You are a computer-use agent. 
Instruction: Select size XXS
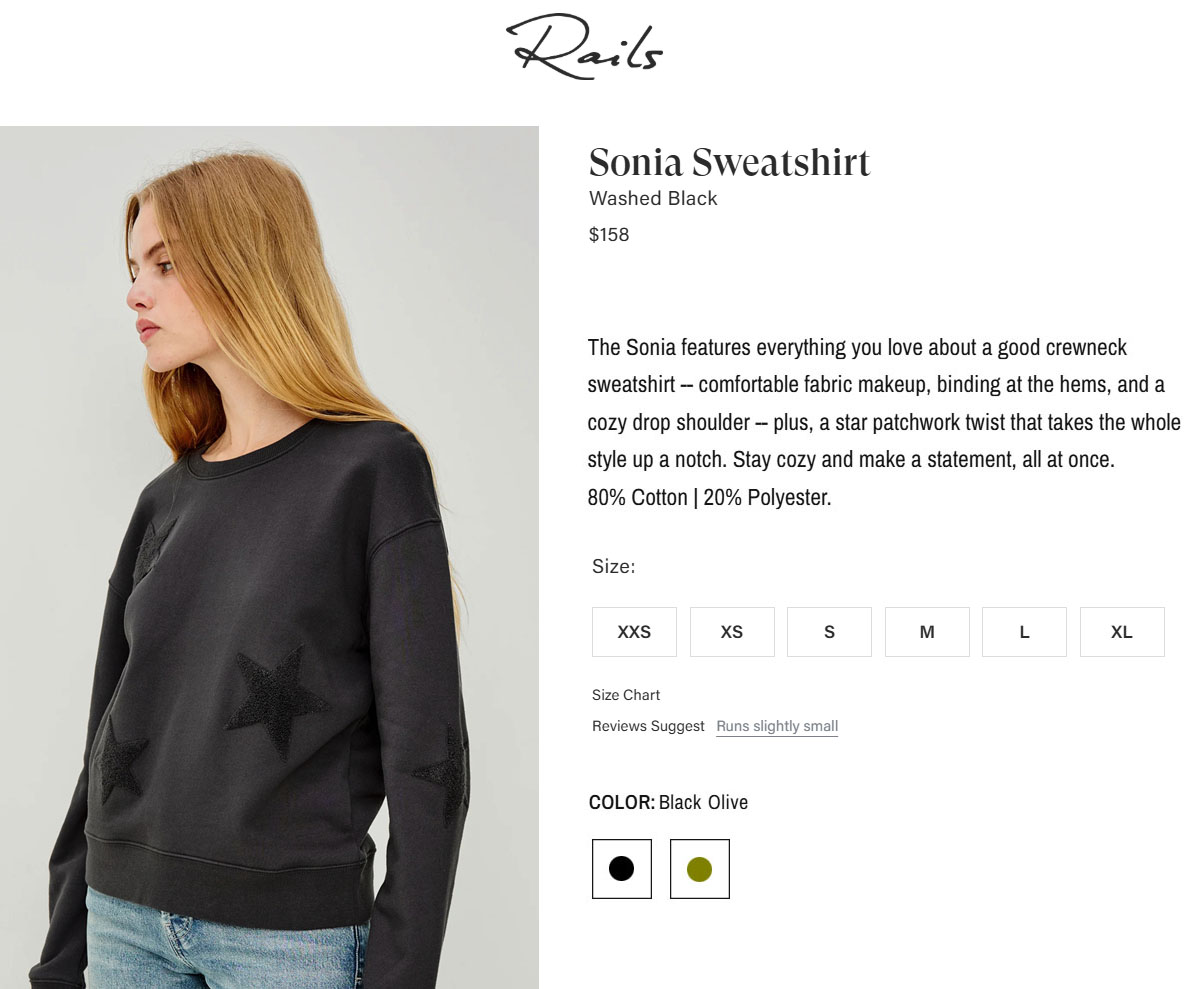coord(634,632)
